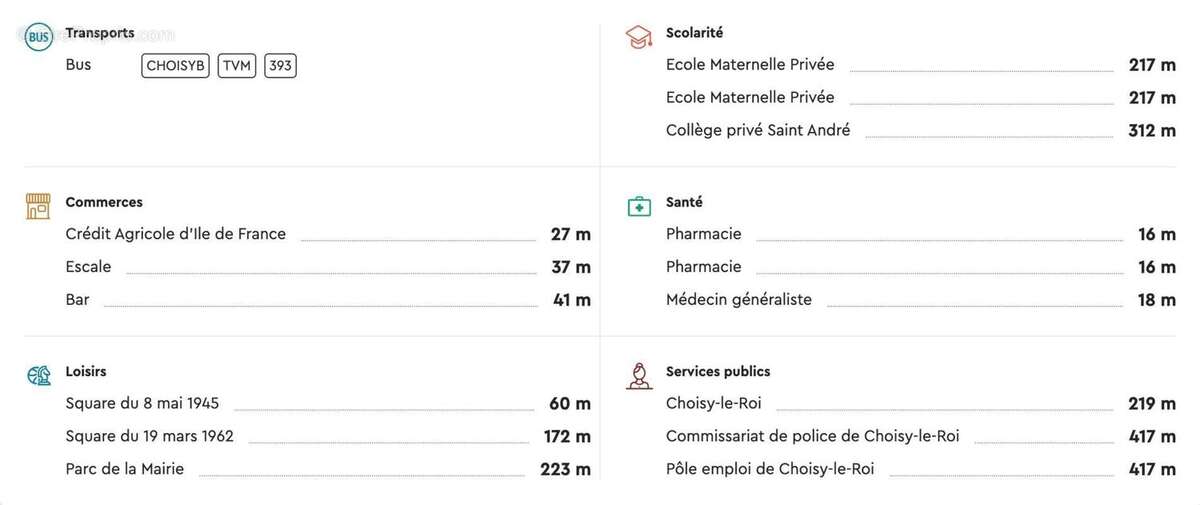Screen dimensions: 1200x505
Task: Open Square du 8 mai 1945
Action: click(142, 404)
